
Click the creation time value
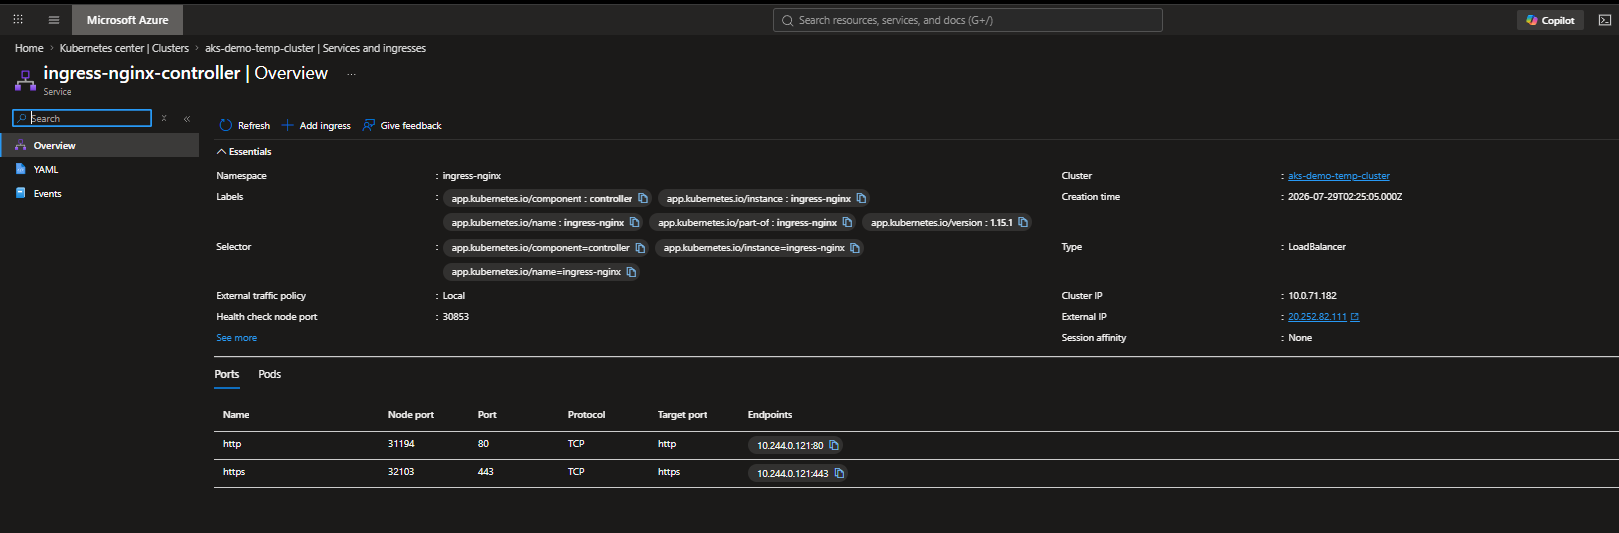click(1345, 197)
